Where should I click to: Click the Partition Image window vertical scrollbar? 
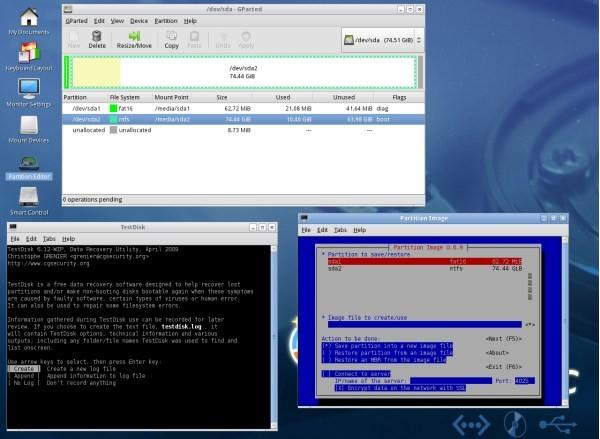click(x=565, y=321)
